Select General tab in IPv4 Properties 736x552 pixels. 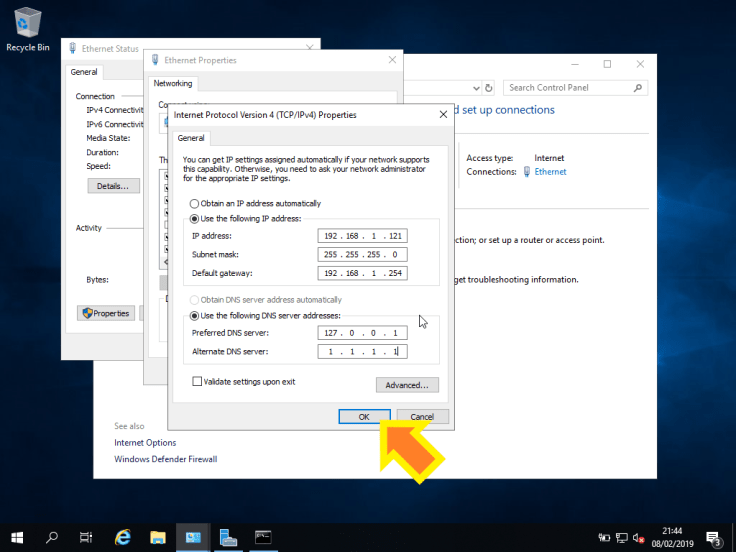[x=191, y=138]
